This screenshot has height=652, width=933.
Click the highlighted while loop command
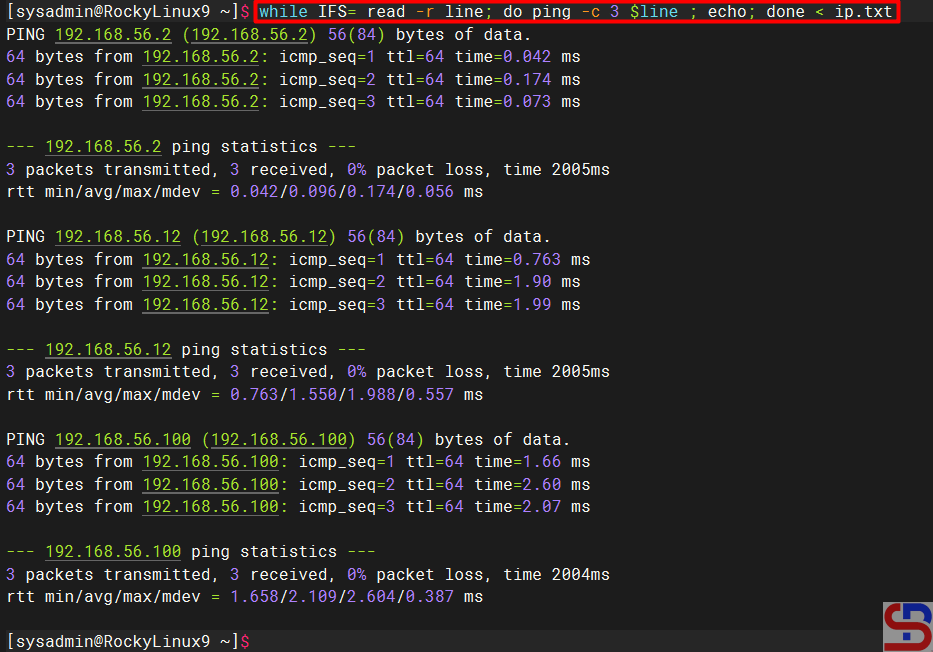tap(575, 12)
